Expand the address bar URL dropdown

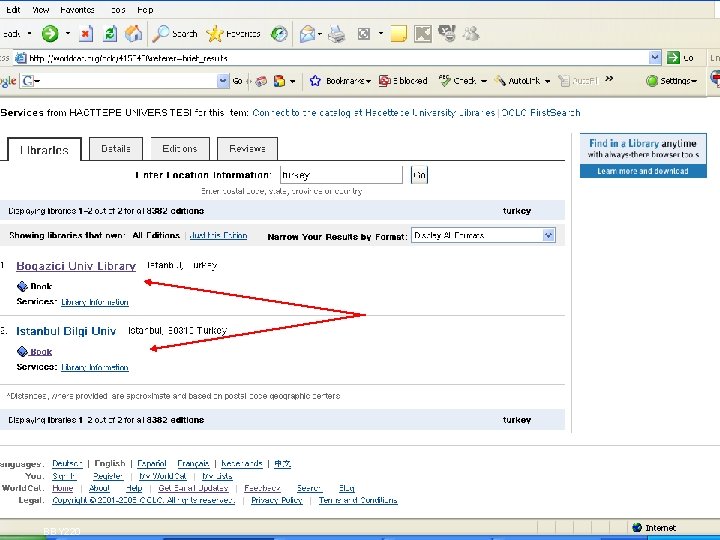(x=655, y=57)
